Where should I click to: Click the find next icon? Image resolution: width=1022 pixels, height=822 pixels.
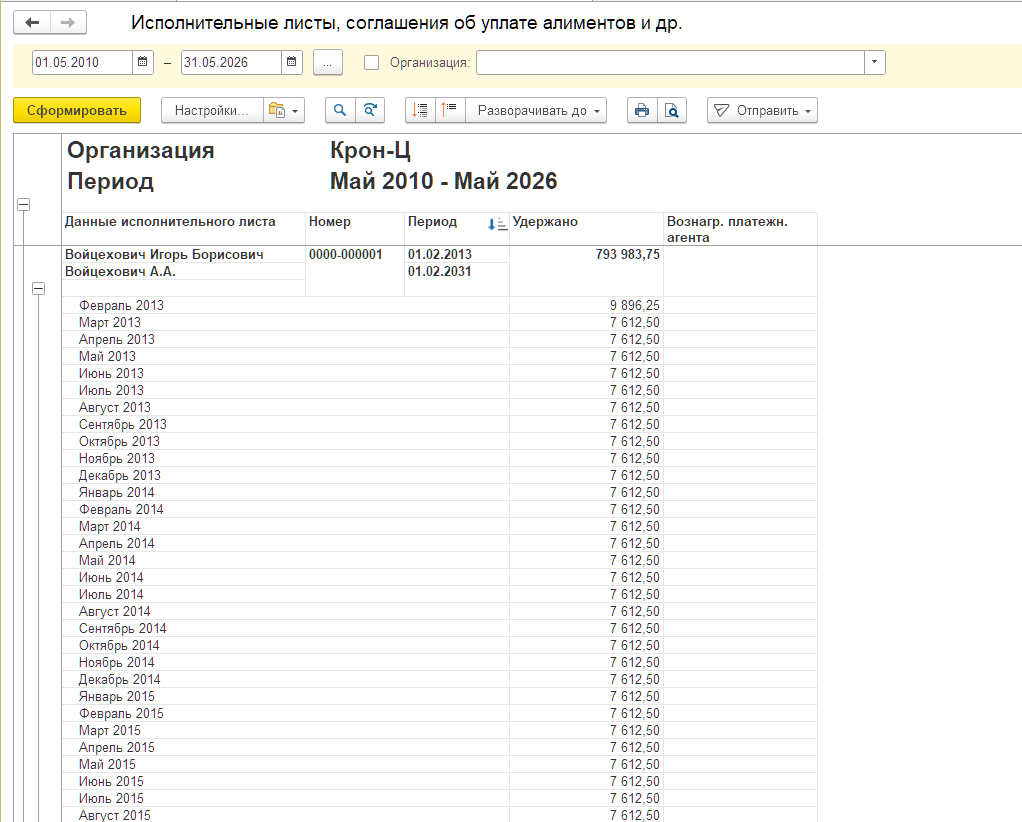point(370,110)
